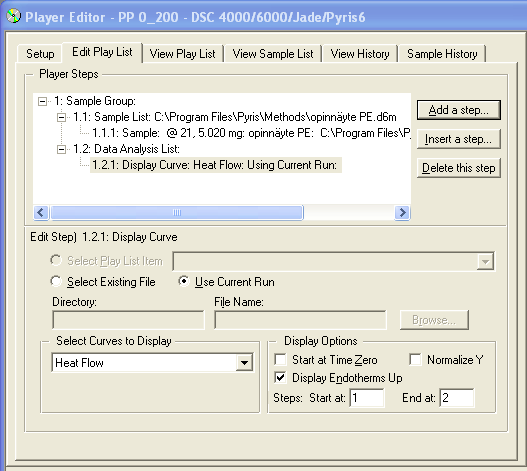Click the Add a step button
This screenshot has width=527, height=471.
458,110
